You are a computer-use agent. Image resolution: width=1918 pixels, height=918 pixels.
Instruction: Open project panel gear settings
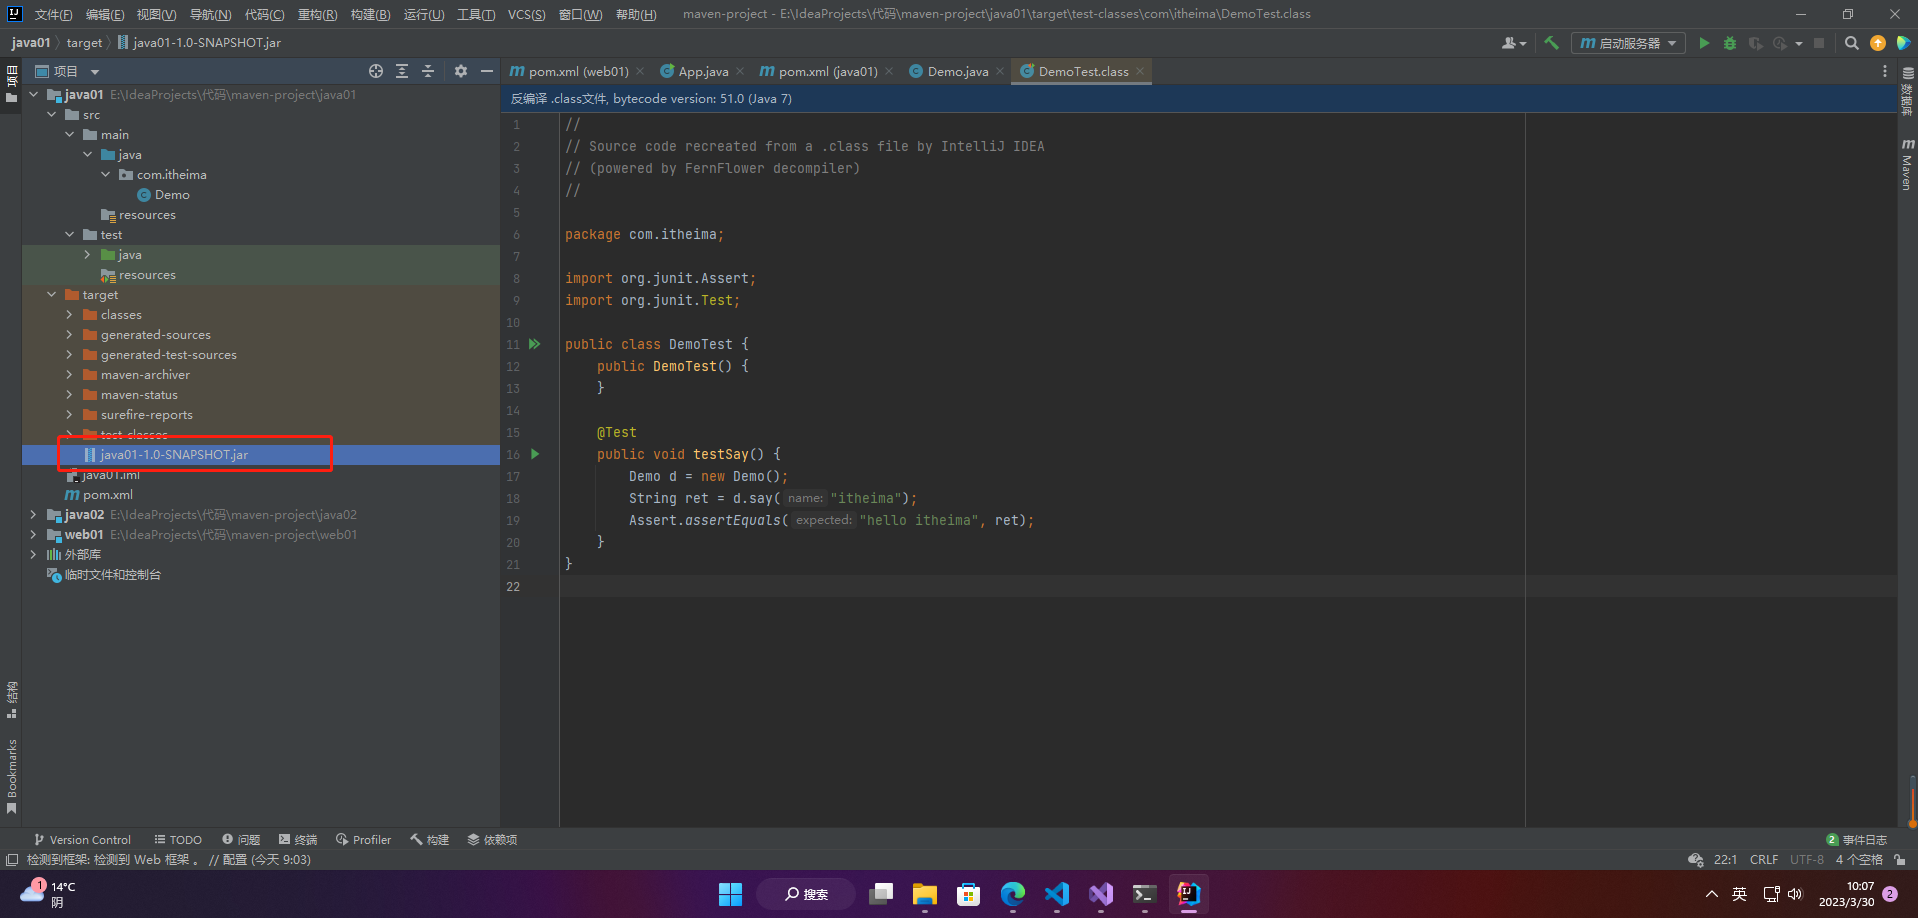tap(461, 71)
